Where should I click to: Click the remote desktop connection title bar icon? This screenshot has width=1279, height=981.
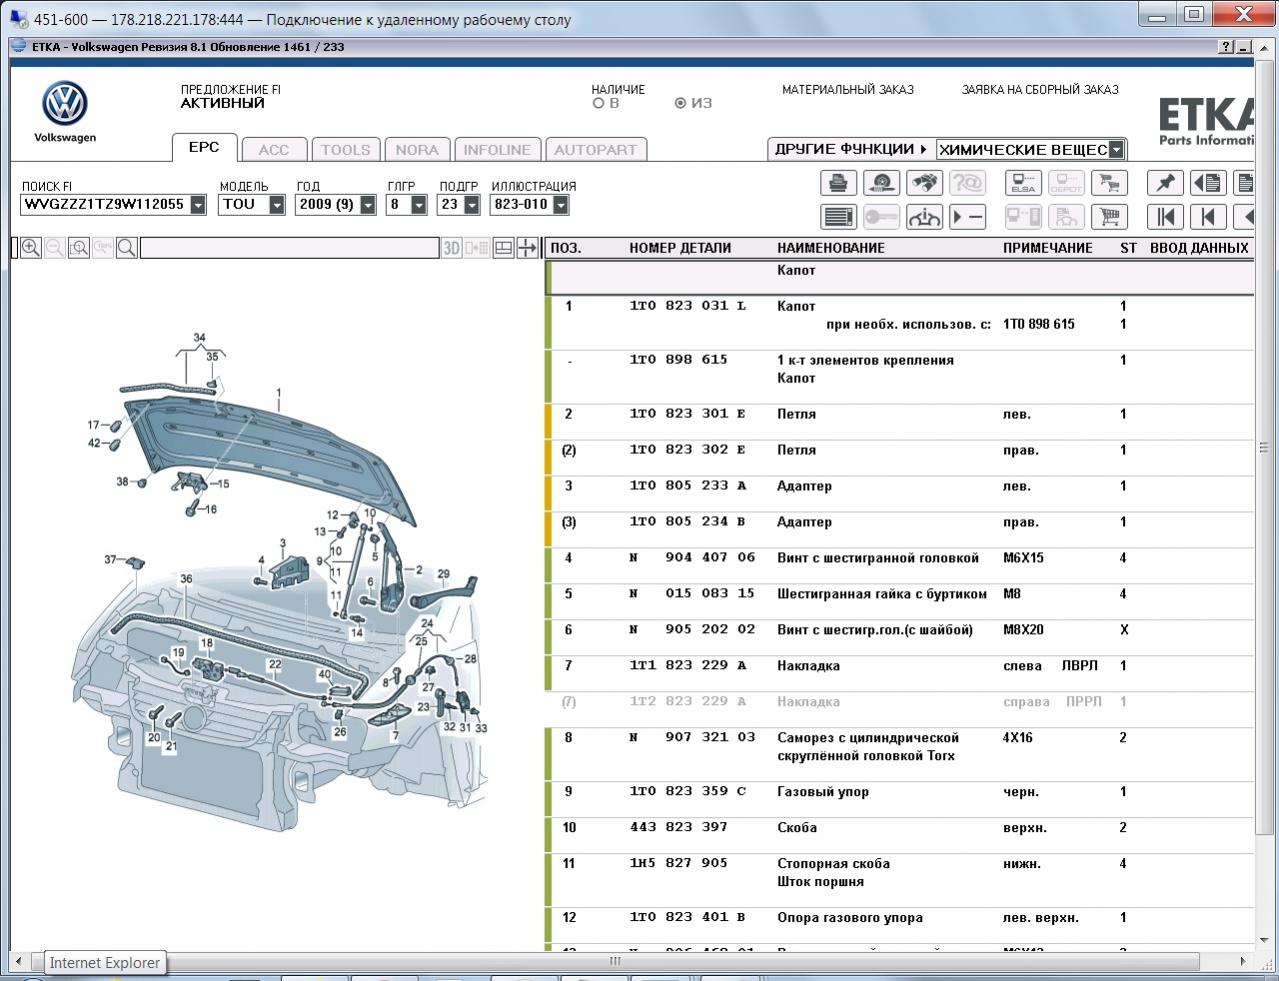click(18, 18)
